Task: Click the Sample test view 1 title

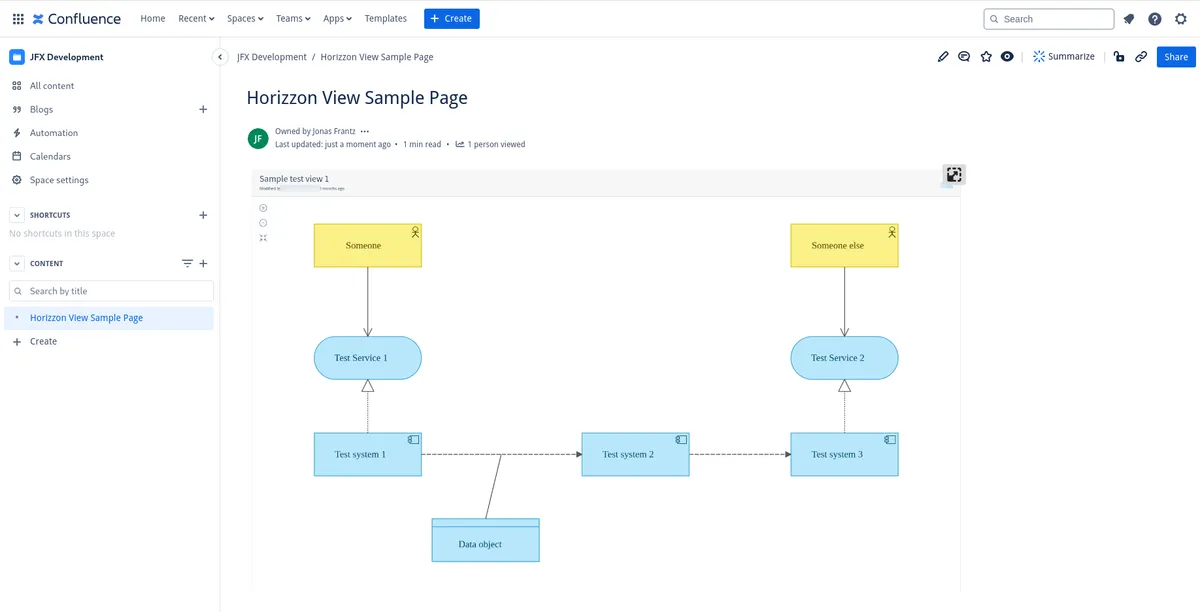Action: pos(294,179)
